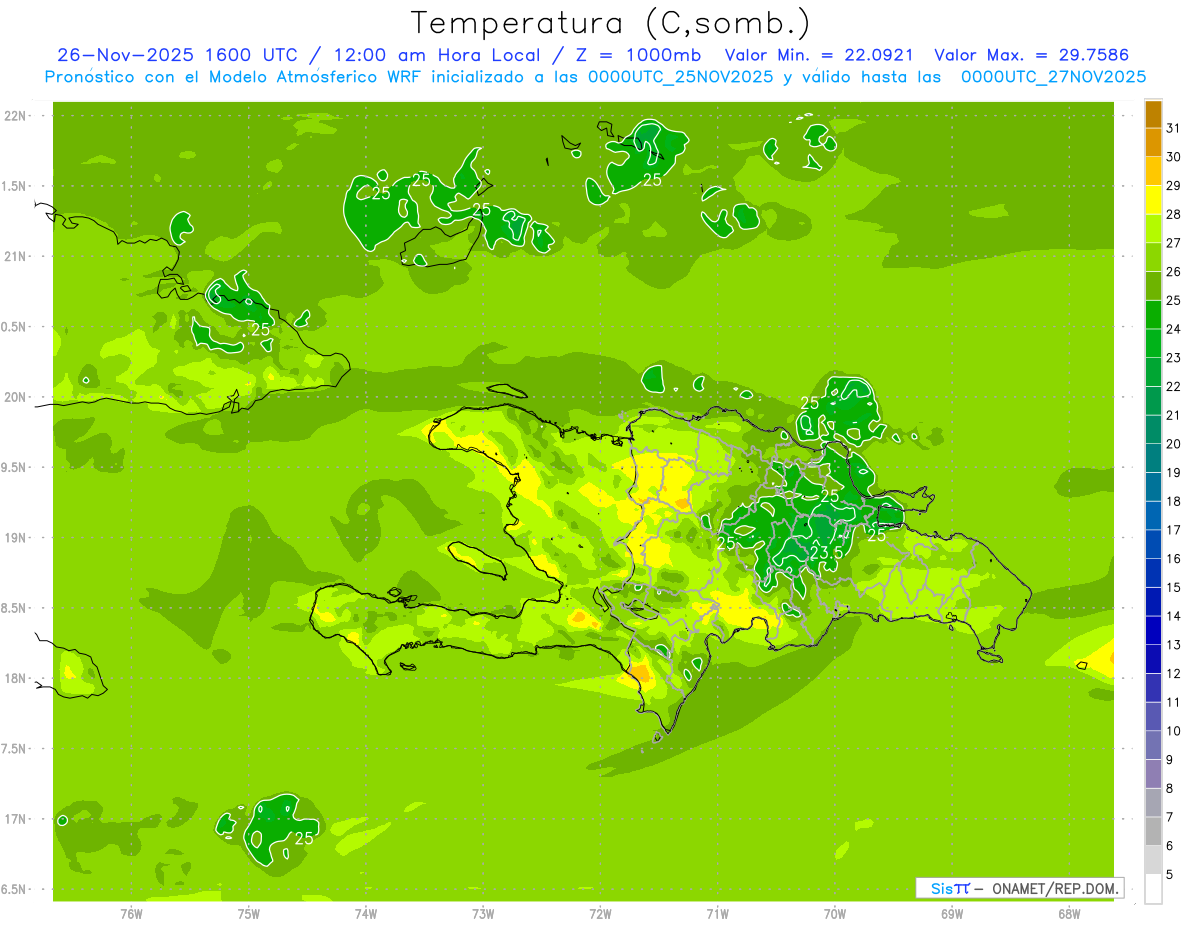
Task: Pick the dark blue swatch between legend values 13 and 14
Action: pyautogui.click(x=1154, y=630)
